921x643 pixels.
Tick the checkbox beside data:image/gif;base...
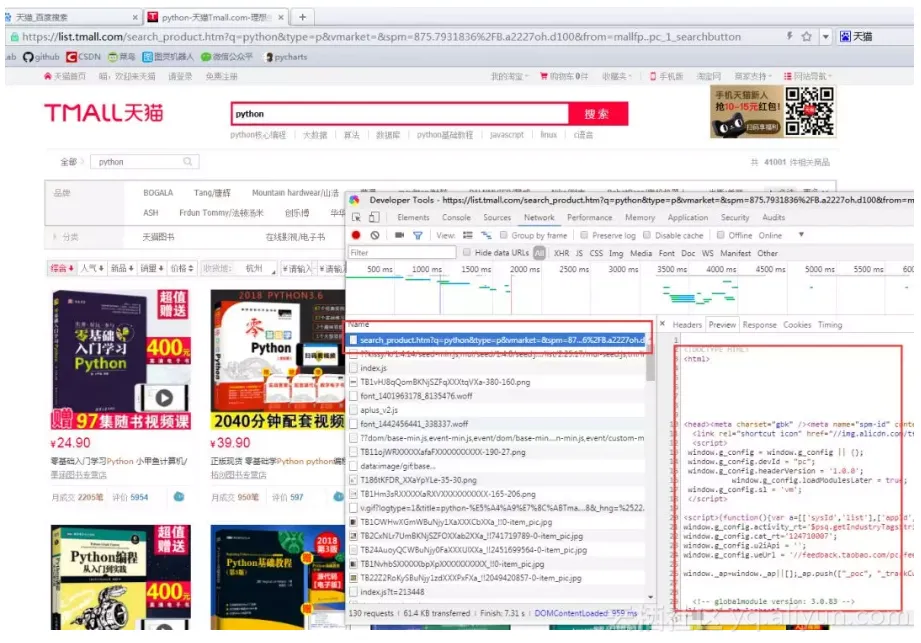tap(353, 466)
